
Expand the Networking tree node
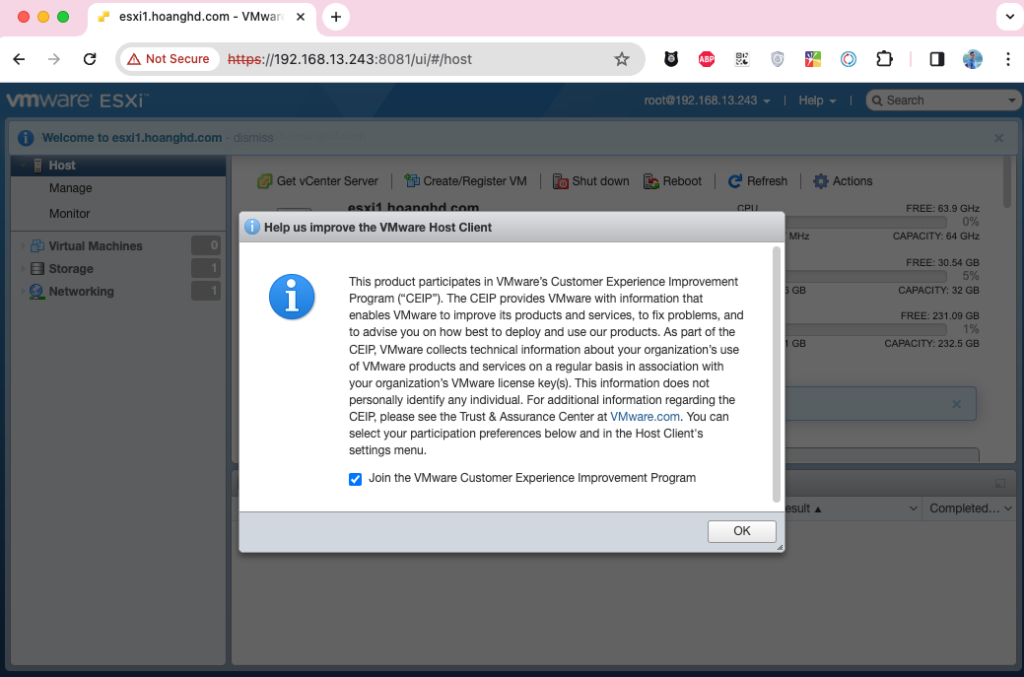[23, 291]
